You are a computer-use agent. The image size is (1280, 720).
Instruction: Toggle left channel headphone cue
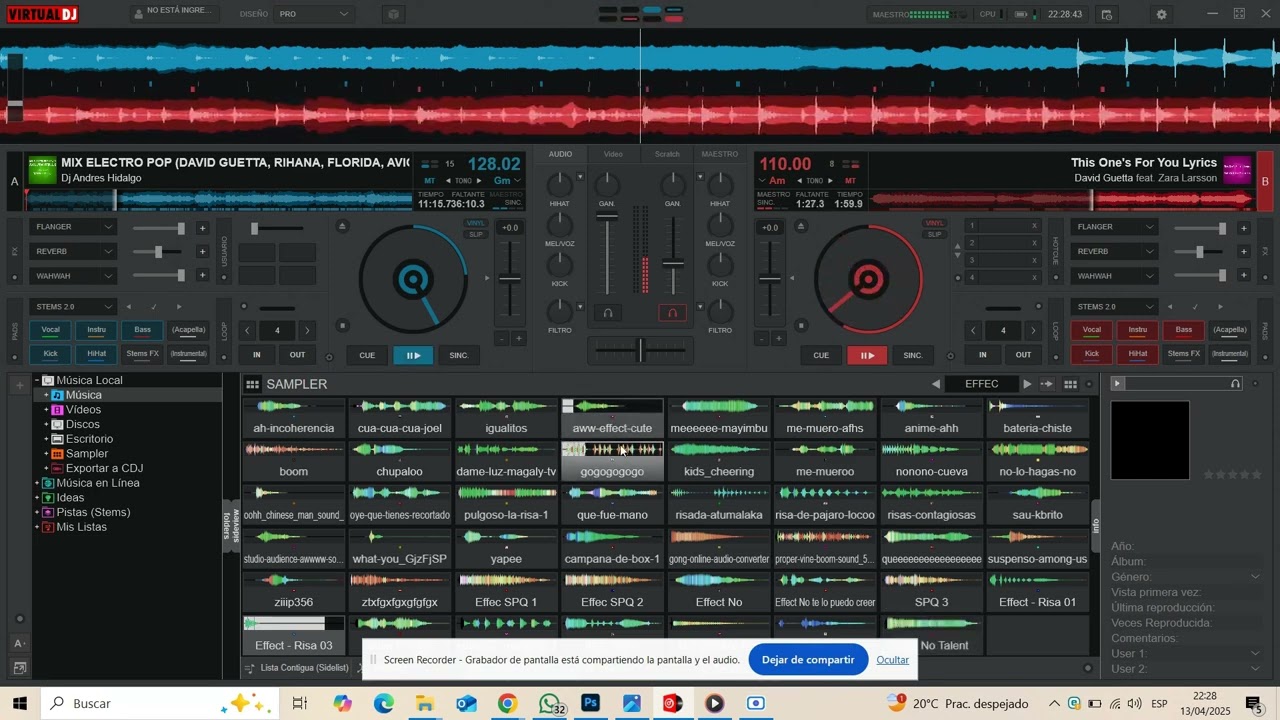point(607,313)
